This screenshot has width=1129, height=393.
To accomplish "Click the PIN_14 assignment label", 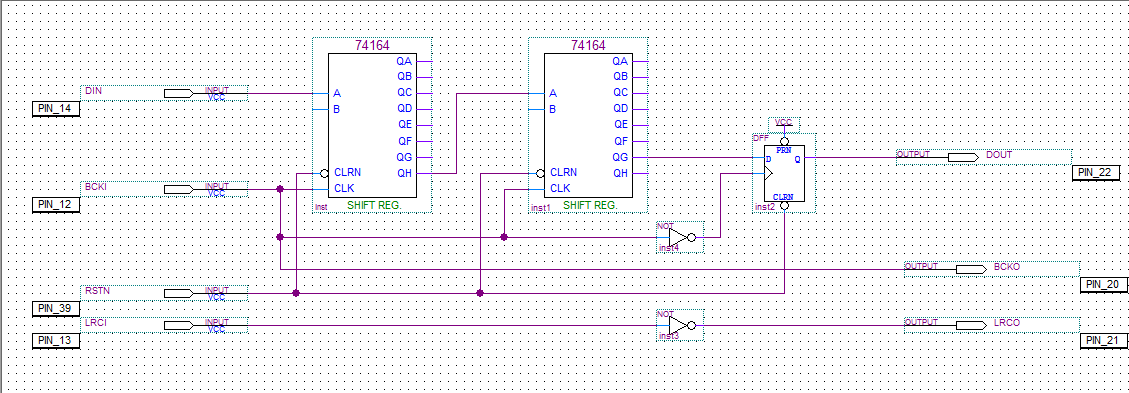I will pos(56,109).
